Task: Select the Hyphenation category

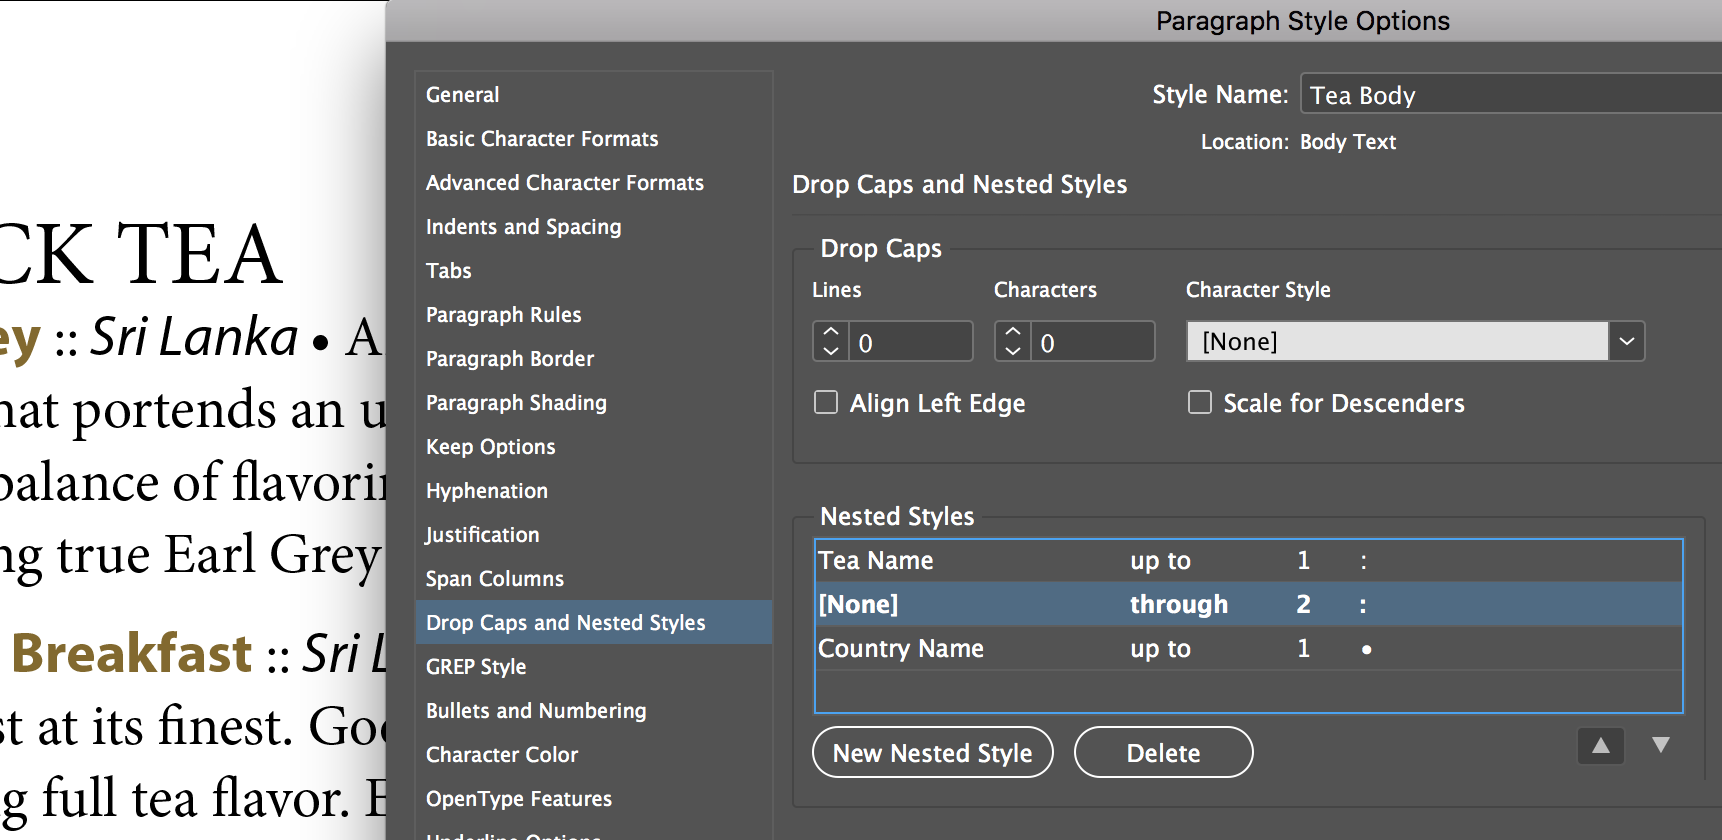Action: 594,491
